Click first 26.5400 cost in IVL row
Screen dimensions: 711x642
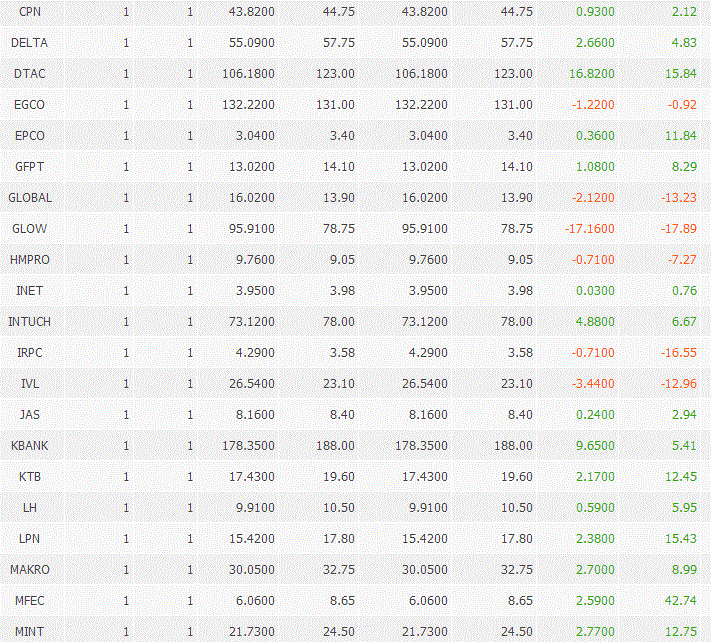tap(252, 384)
